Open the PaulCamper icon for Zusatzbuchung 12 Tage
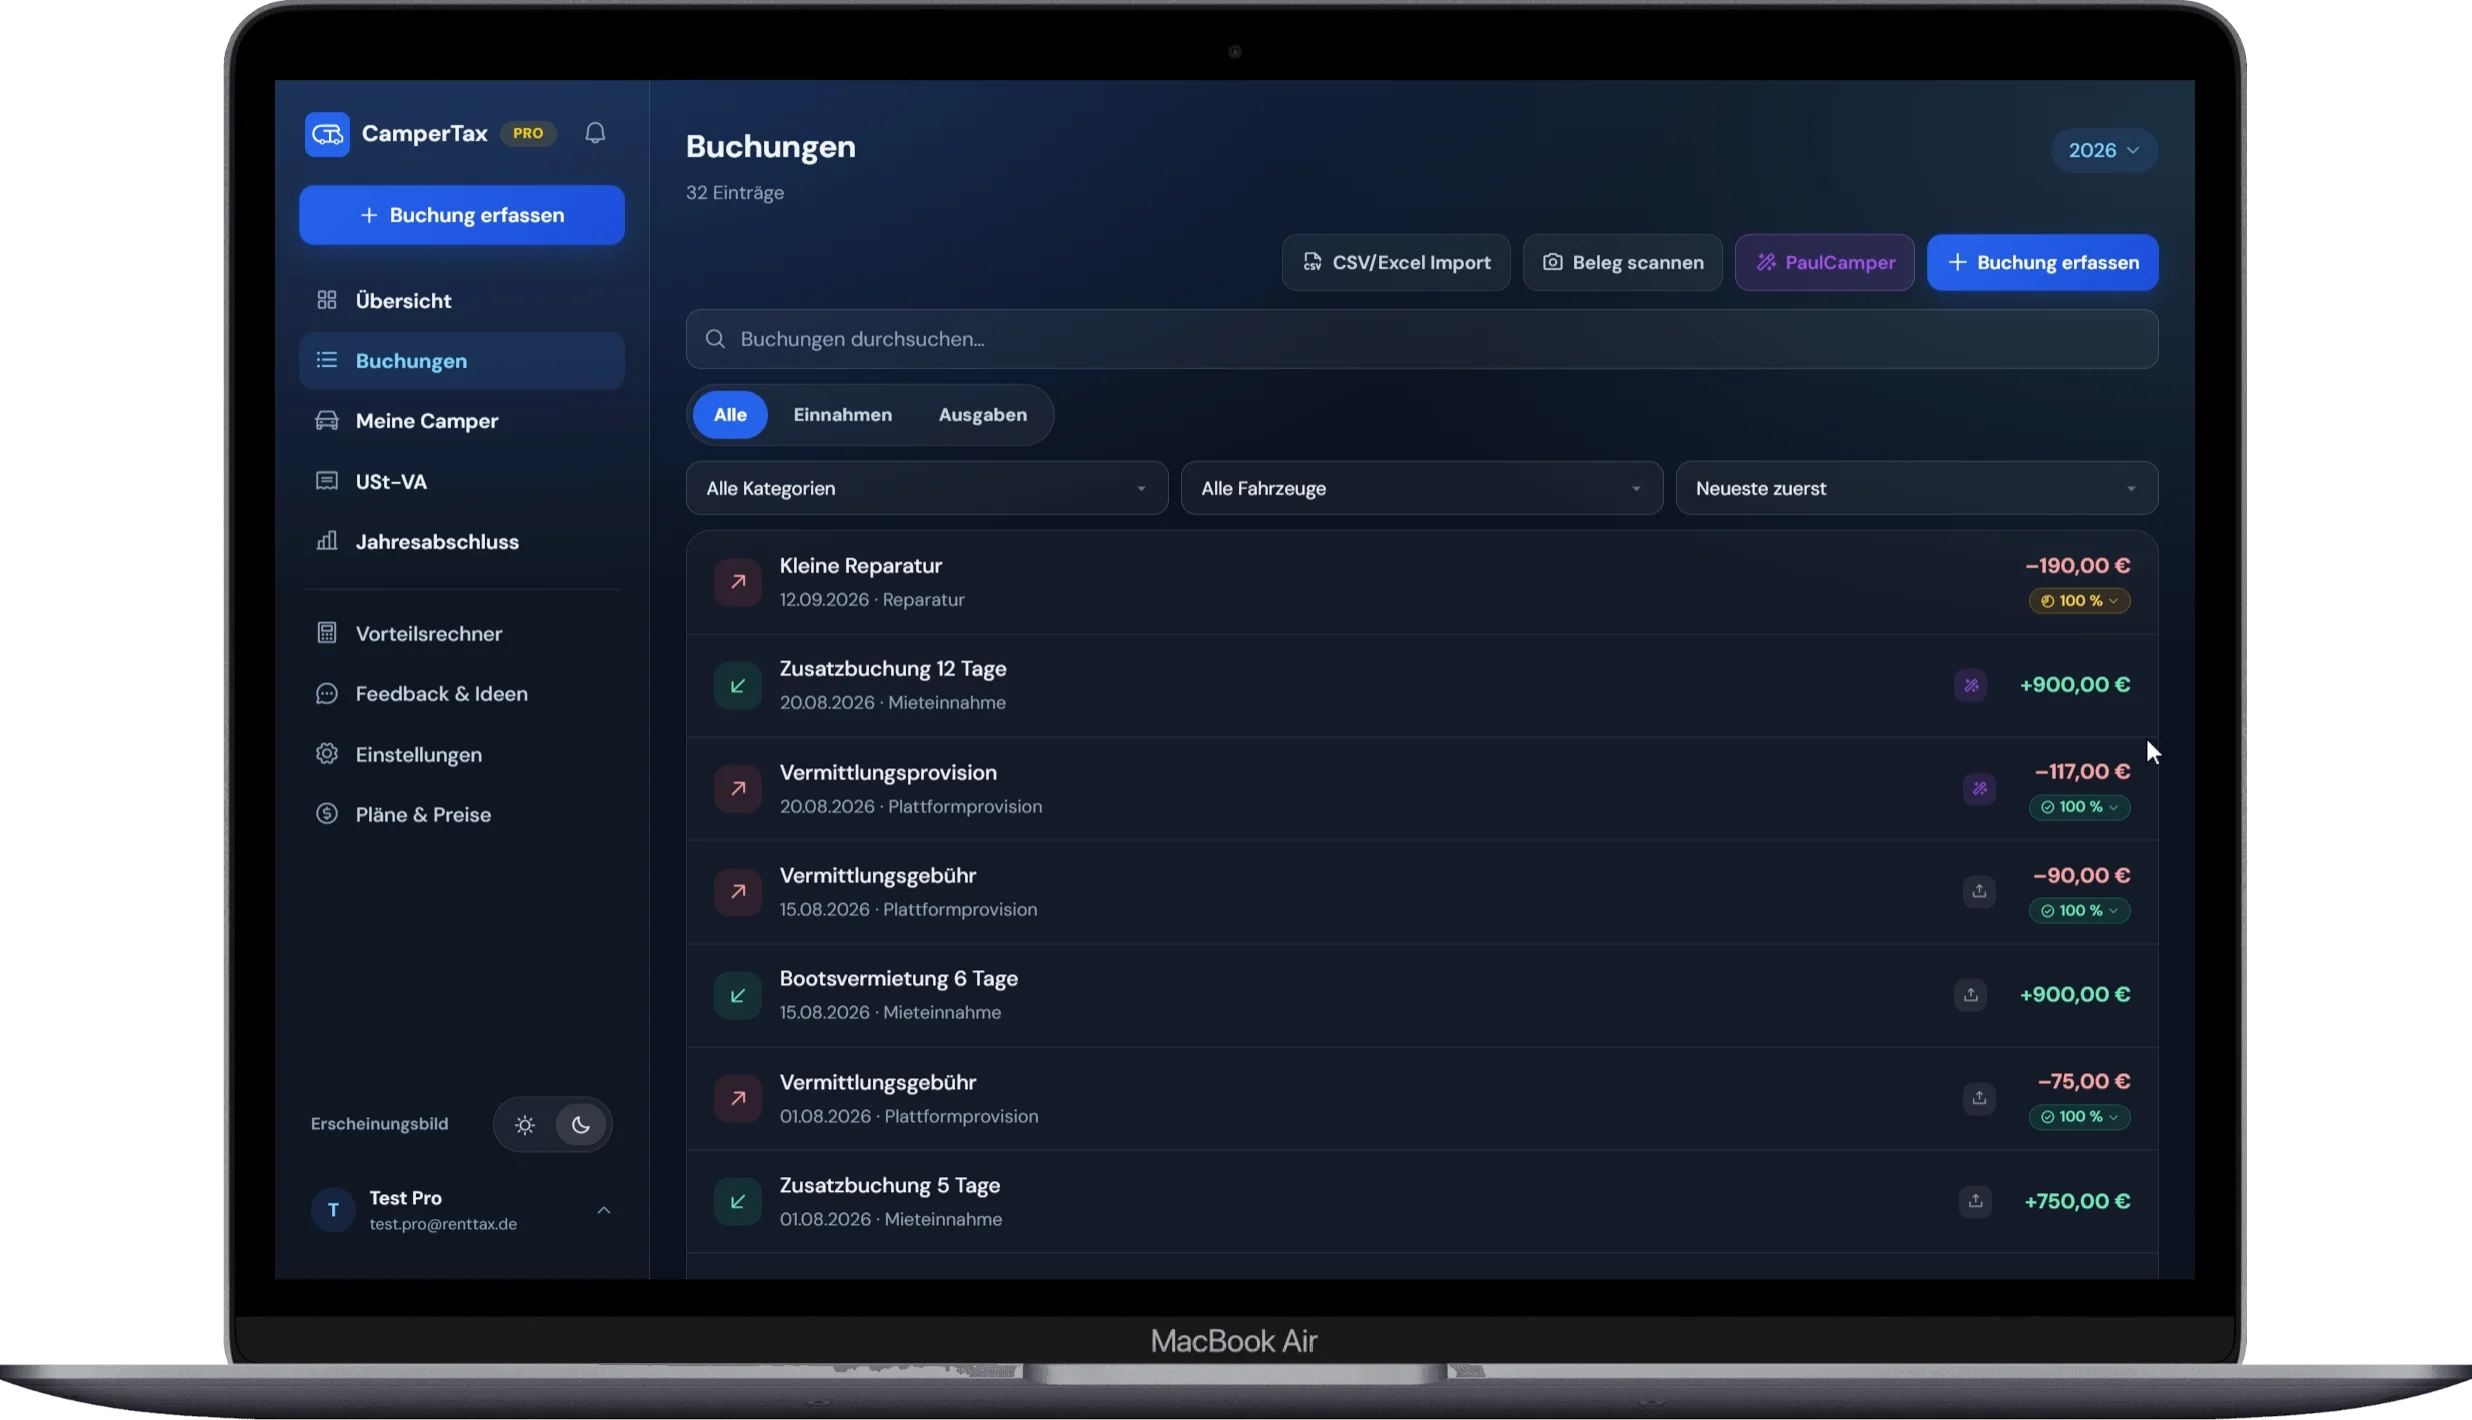This screenshot has width=2472, height=1420. click(1970, 685)
